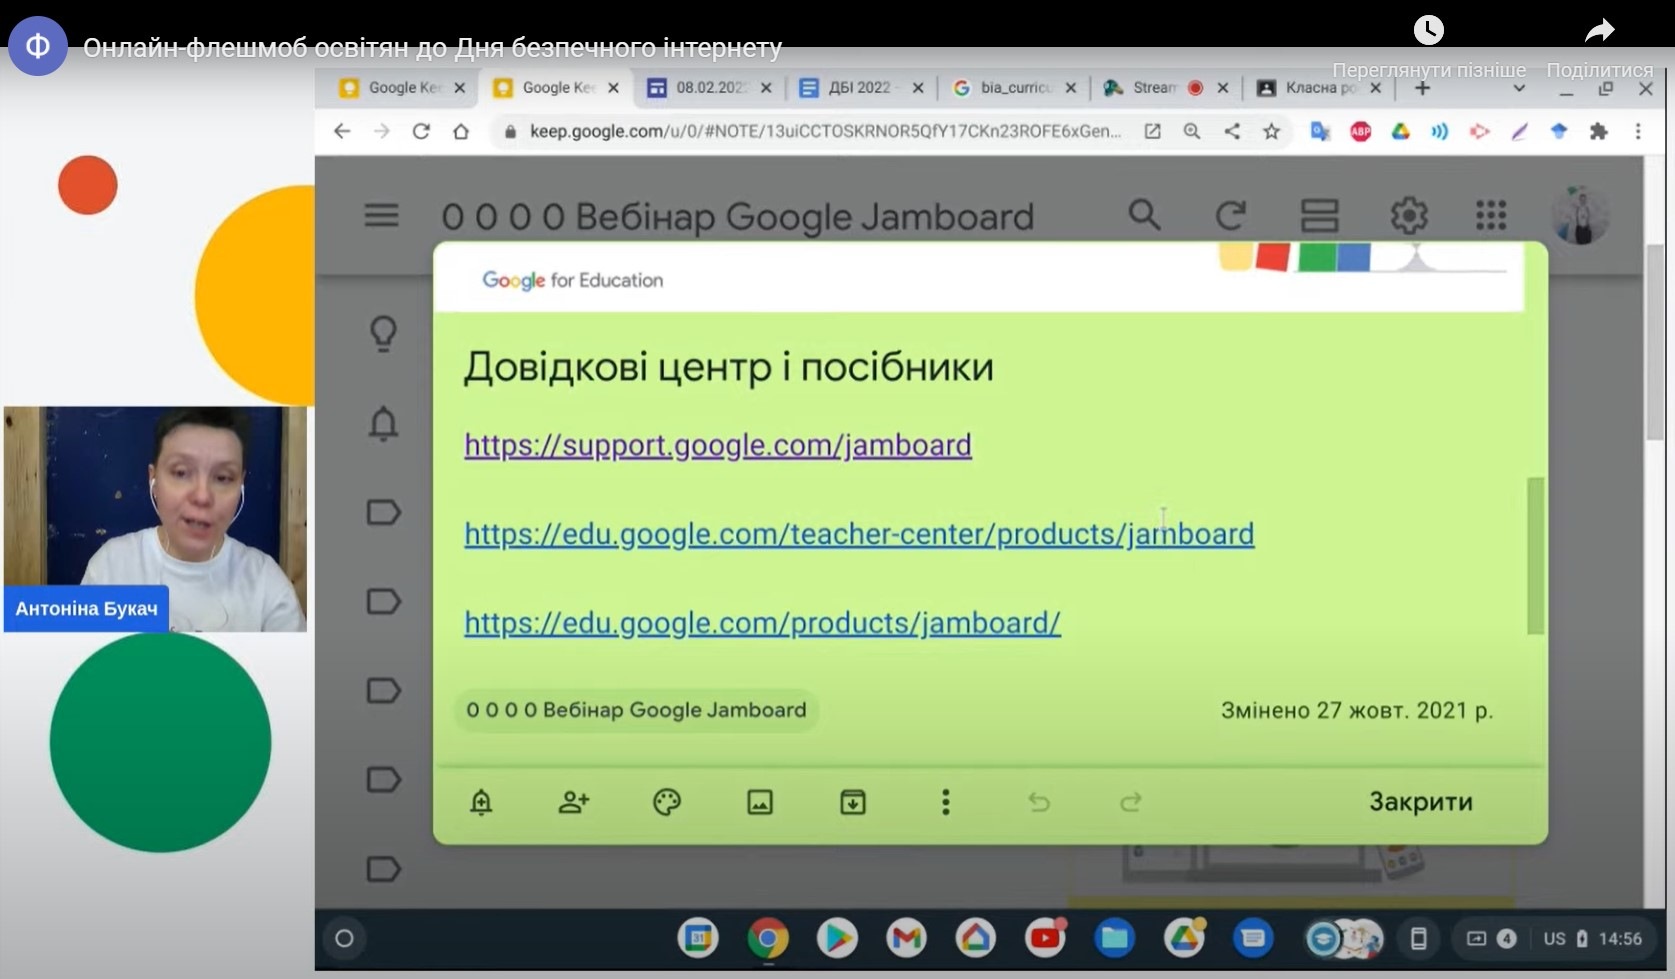The height and width of the screenshot is (979, 1675).
Task: Click the add image icon in note
Action: pyautogui.click(x=760, y=802)
